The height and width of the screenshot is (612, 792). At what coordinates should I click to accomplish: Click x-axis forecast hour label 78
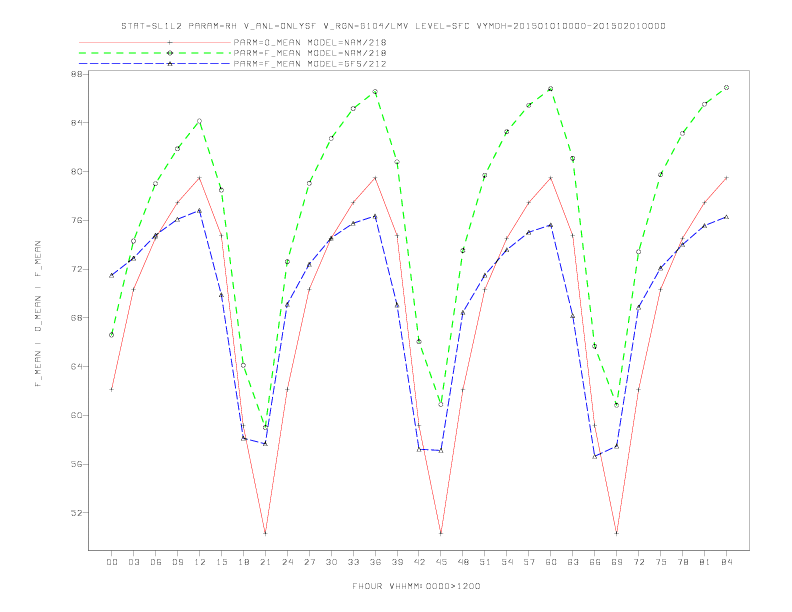682,562
